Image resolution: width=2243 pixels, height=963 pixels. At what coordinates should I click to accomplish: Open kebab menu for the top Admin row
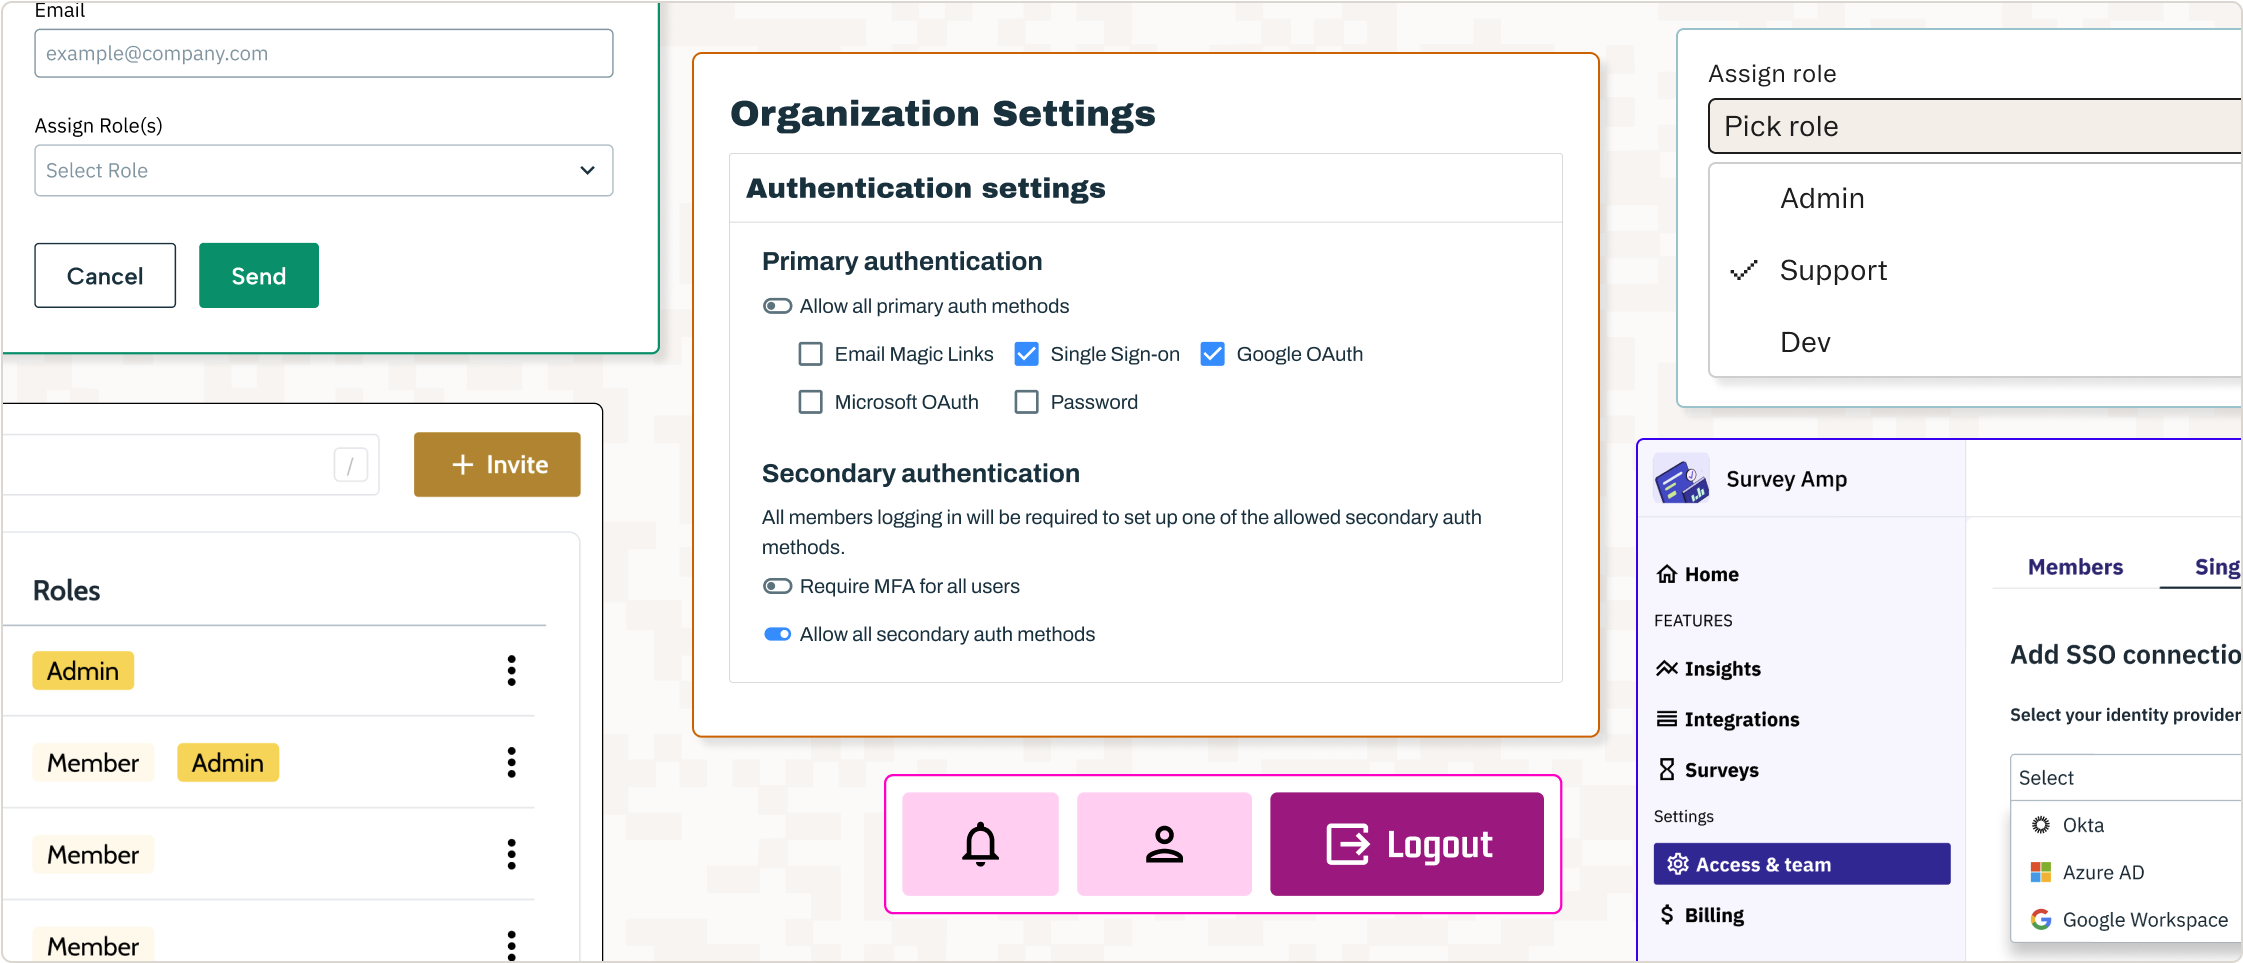pyautogui.click(x=511, y=670)
